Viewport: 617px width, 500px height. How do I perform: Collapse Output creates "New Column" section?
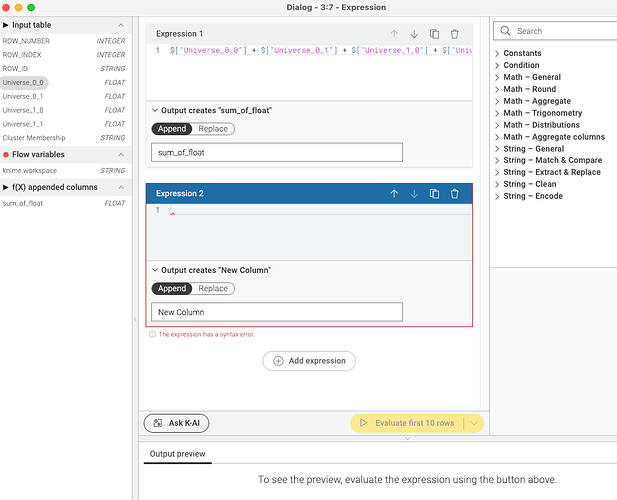pos(155,270)
